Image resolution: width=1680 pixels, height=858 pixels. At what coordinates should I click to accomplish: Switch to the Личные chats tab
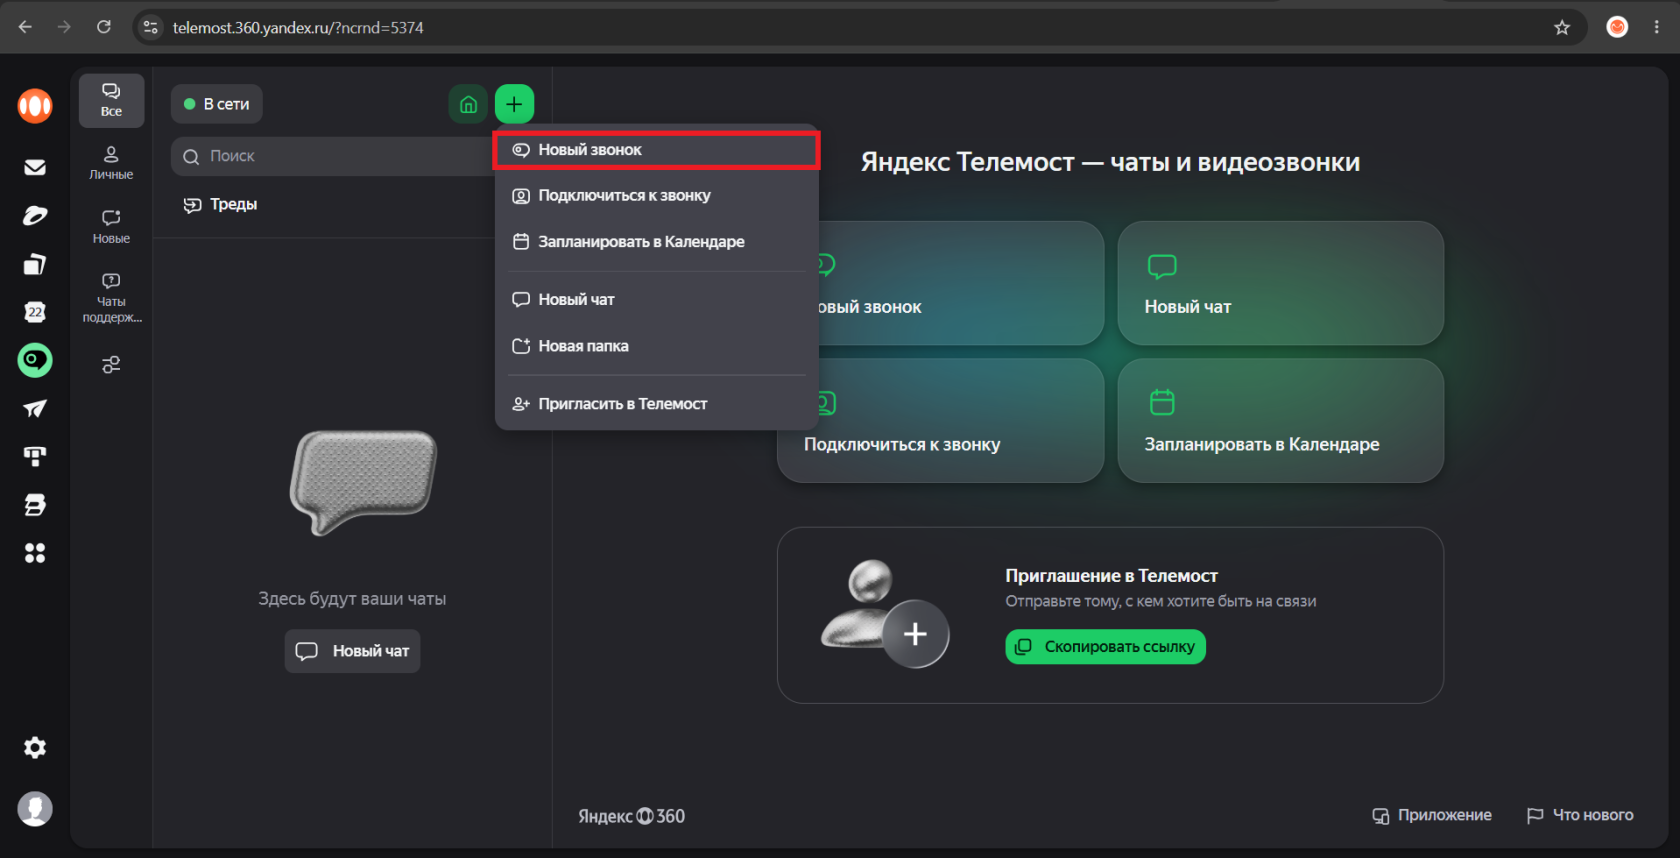click(111, 163)
